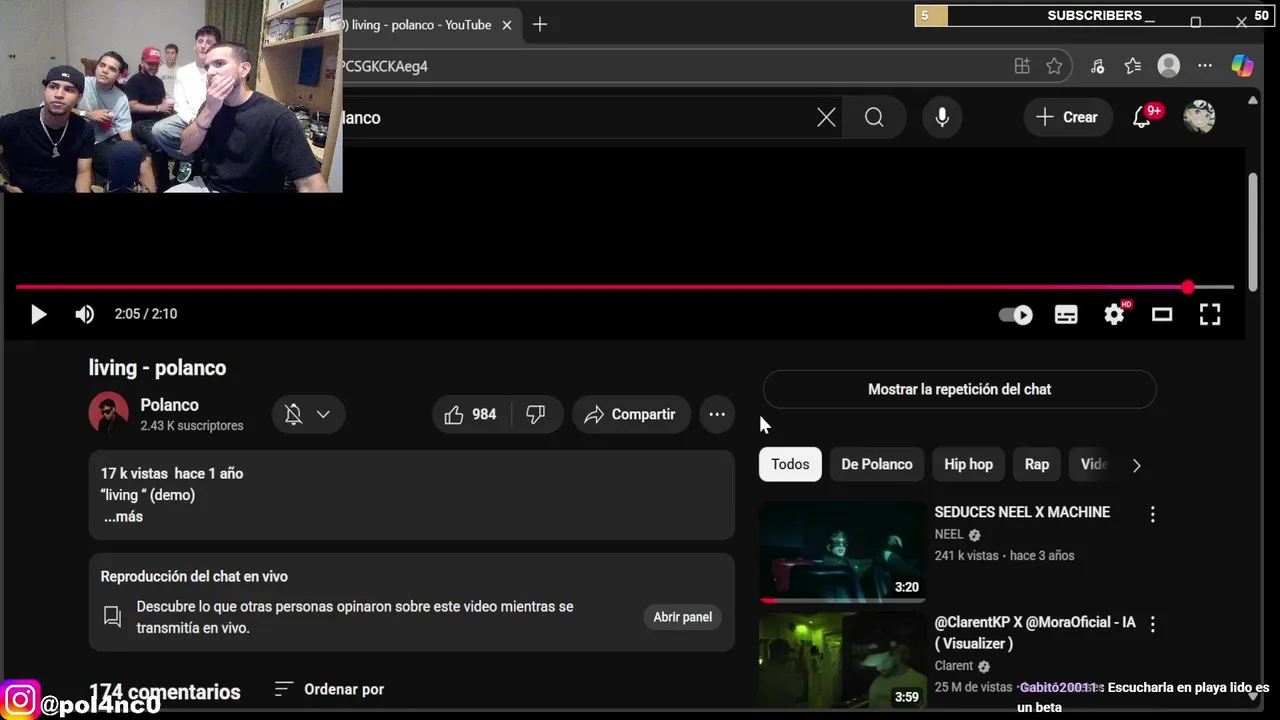Open Polanco channel avatar

108,413
